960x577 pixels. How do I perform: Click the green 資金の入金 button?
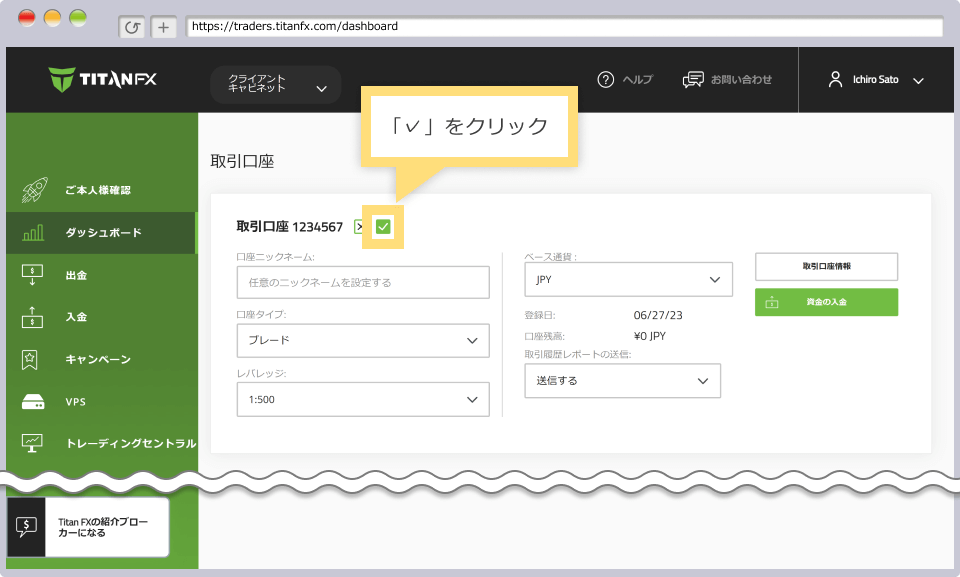click(x=827, y=302)
